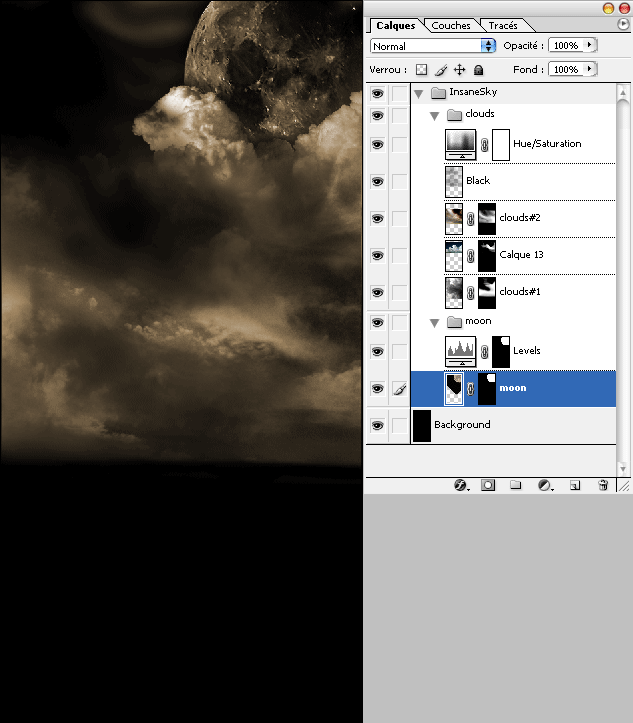Hide the clouds#1 layer

pos(378,292)
